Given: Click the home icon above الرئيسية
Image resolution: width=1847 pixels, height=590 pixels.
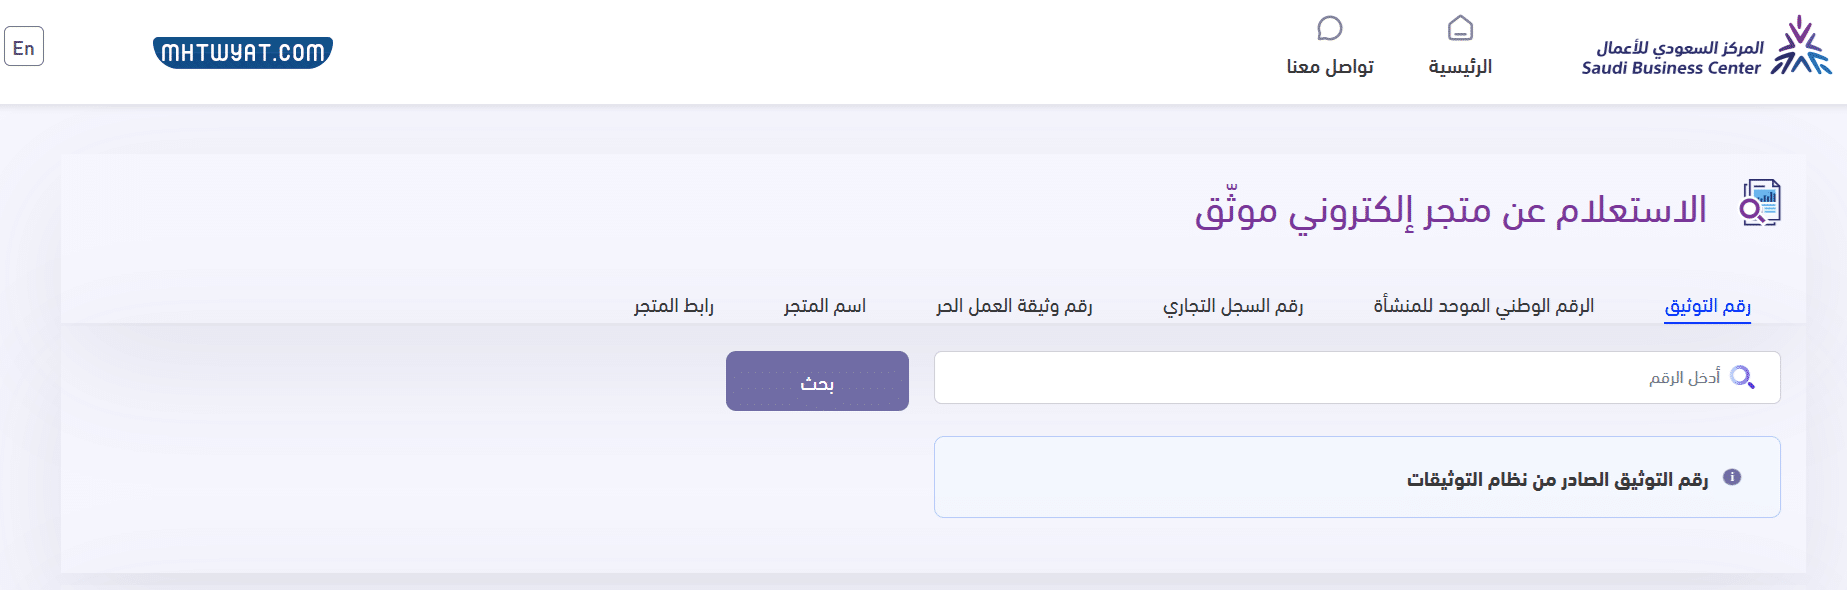Looking at the screenshot, I should tap(1462, 29).
